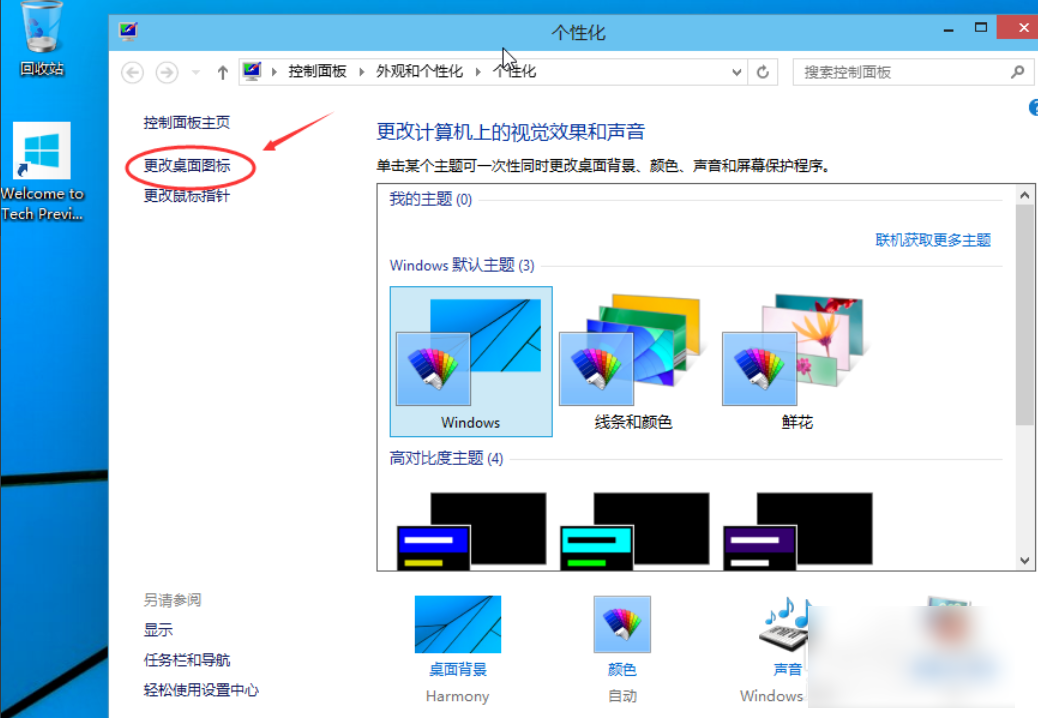Click the search control panel input field

pyautogui.click(x=900, y=72)
